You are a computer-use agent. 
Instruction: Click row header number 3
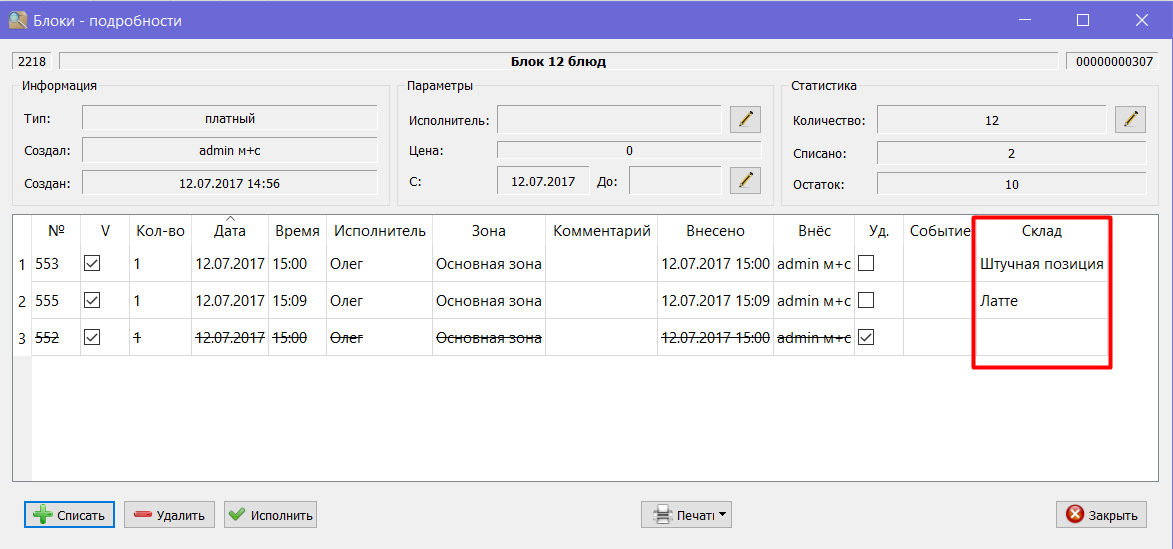[22, 339]
